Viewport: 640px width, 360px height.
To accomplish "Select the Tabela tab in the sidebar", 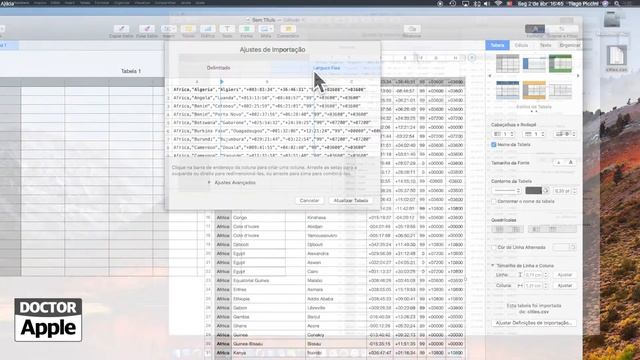I will point(497,45).
